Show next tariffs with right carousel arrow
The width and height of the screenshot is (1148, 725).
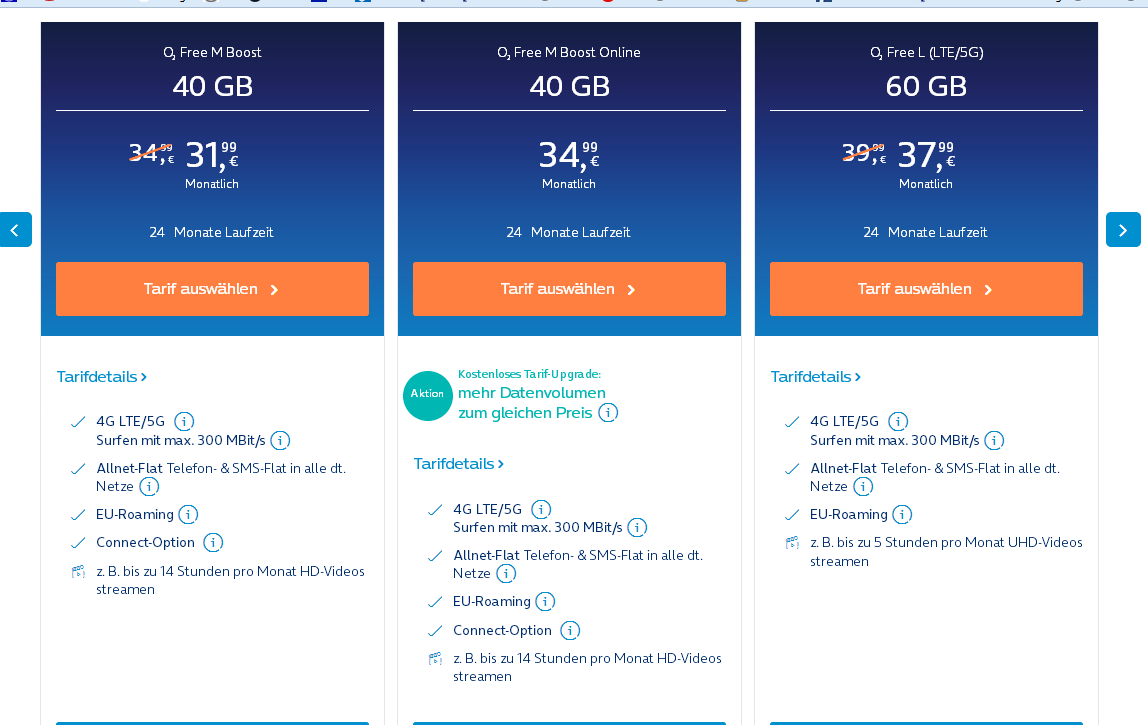[x=1123, y=230]
